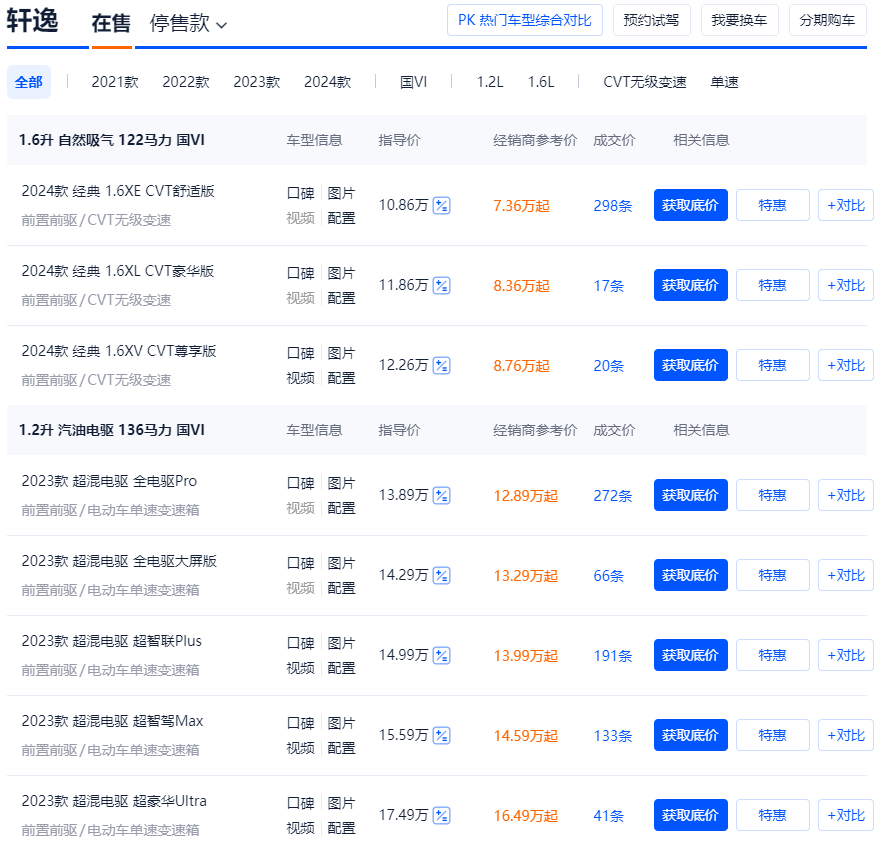The height and width of the screenshot is (845, 884).
Task: View 图片 for 超豪华Ultra
Action: click(341, 803)
